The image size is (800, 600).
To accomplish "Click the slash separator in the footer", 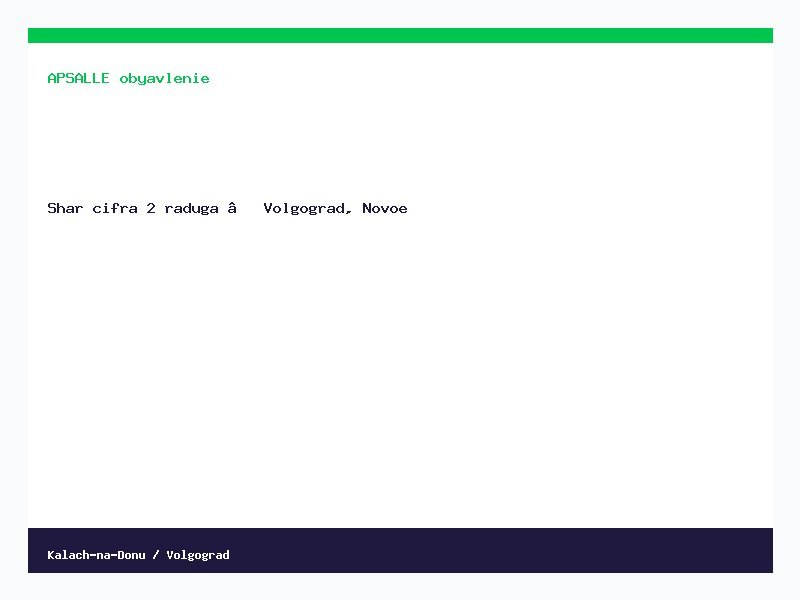I will pos(156,555).
